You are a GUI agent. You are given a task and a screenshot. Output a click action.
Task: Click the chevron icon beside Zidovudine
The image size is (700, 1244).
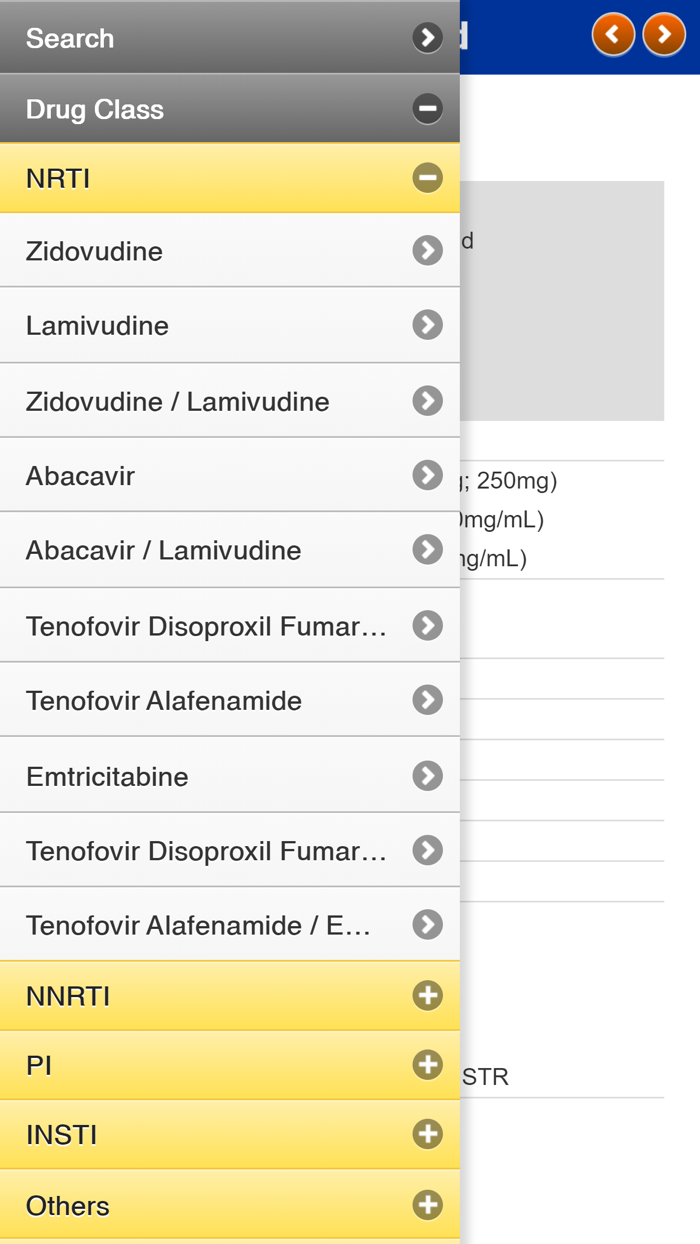click(x=427, y=250)
